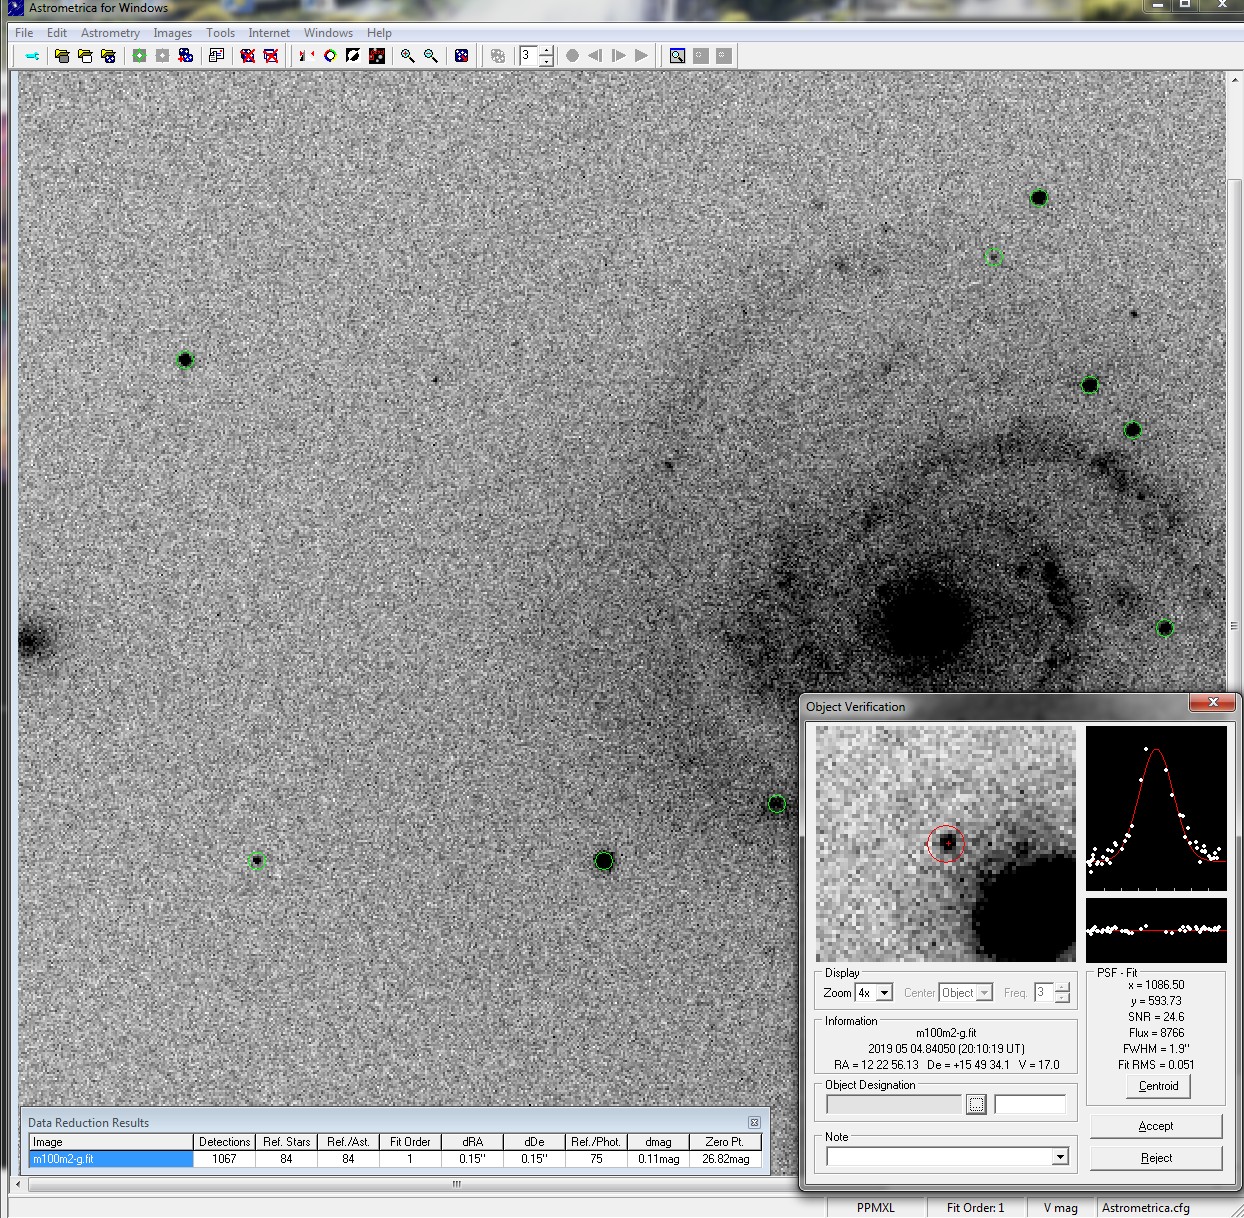Zoom out with the magnifier minus icon
Viewport: 1244px width, 1218px height.
[431, 56]
